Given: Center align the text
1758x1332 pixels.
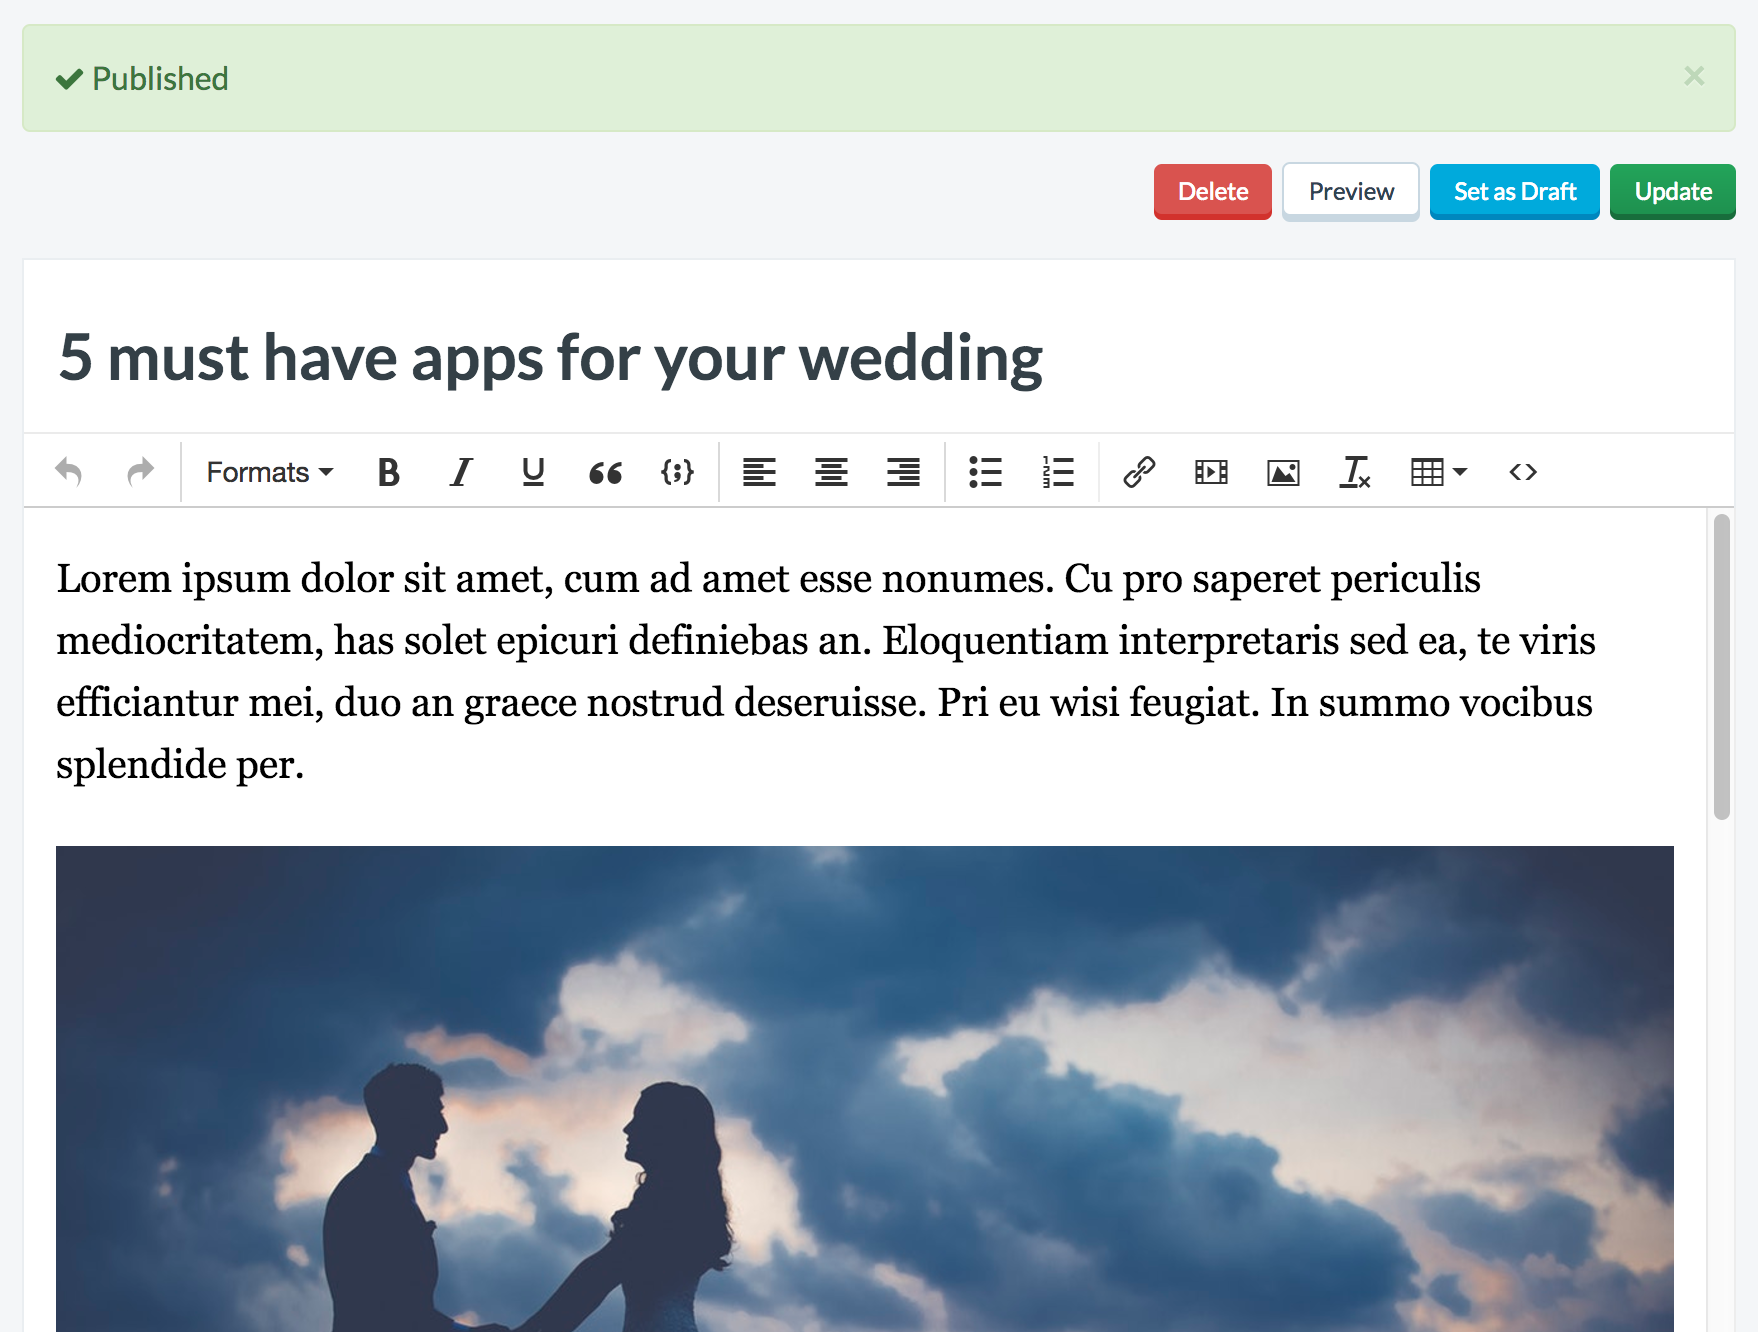Looking at the screenshot, I should (x=831, y=472).
